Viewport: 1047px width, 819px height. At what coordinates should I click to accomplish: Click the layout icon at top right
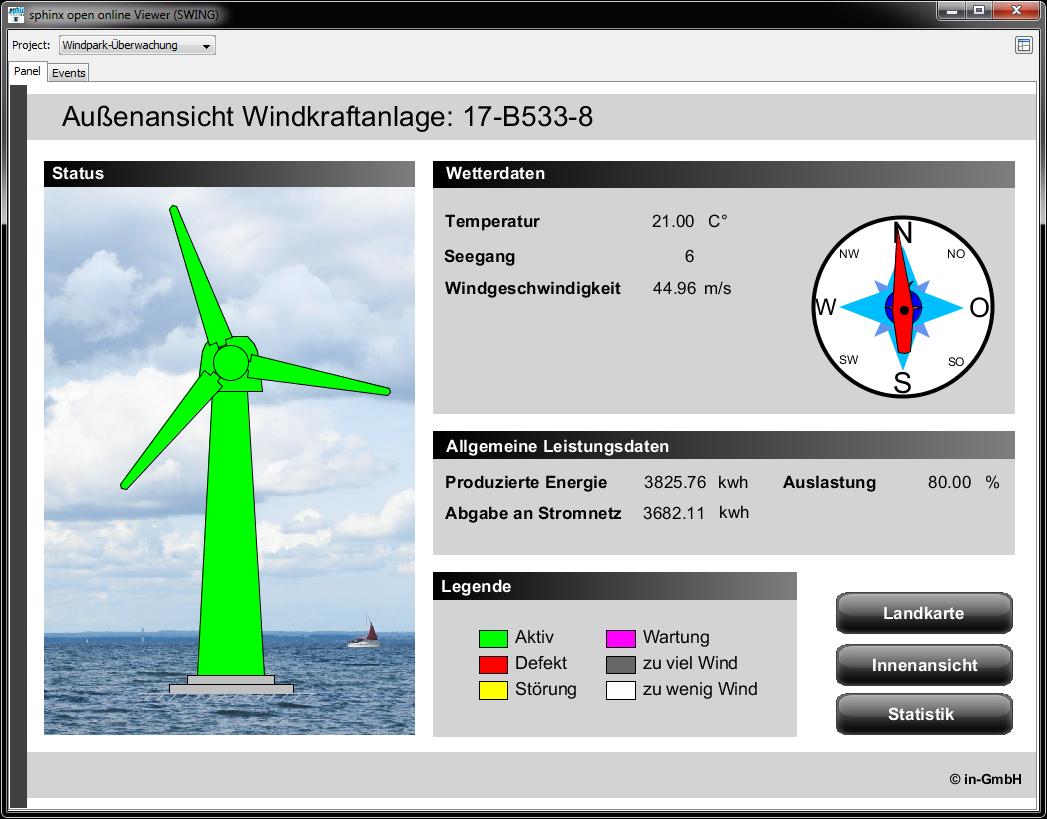1023,45
